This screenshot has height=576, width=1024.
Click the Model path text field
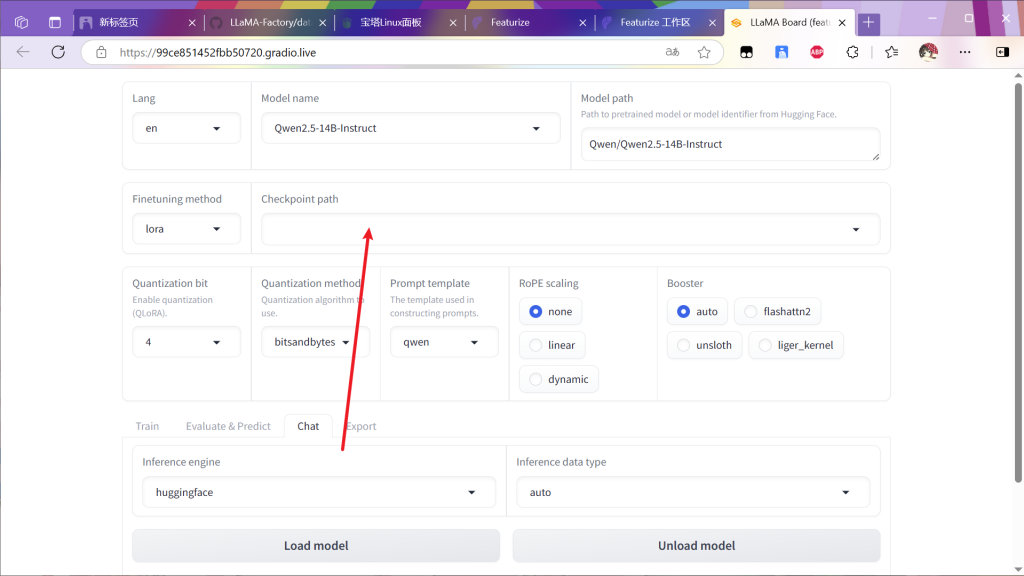[730, 144]
